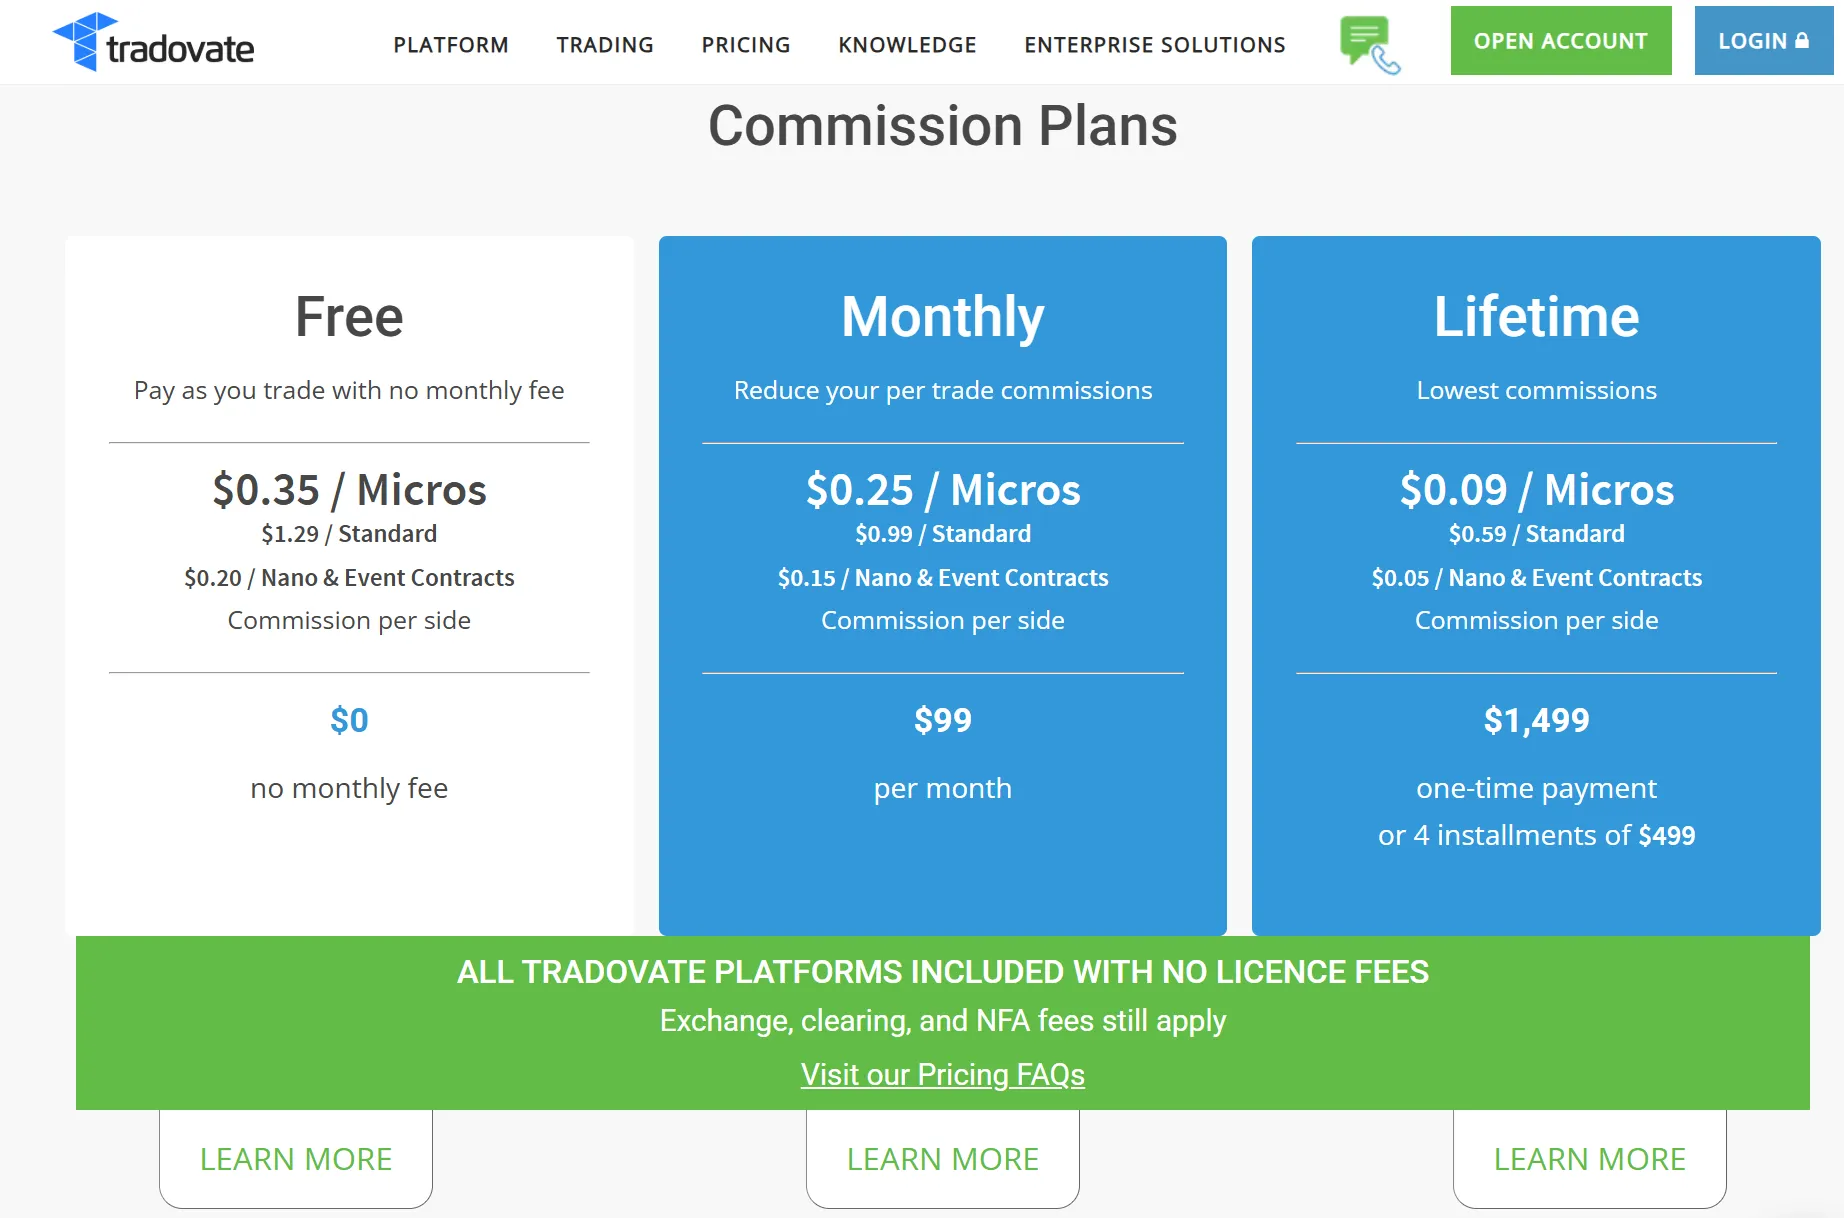Click the $0.35 / Micros price
Screen dimensions: 1844x1218
coord(349,490)
